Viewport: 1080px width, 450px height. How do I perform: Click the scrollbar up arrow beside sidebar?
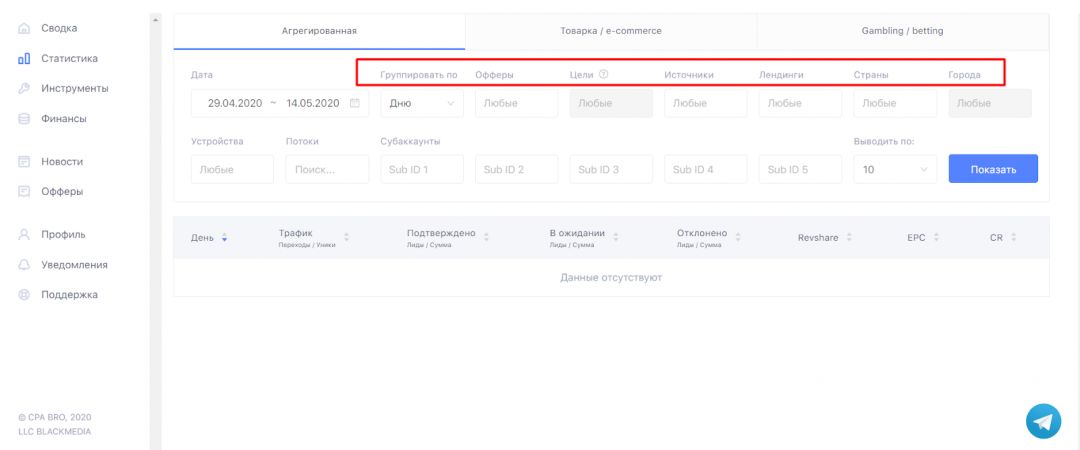click(x=155, y=19)
